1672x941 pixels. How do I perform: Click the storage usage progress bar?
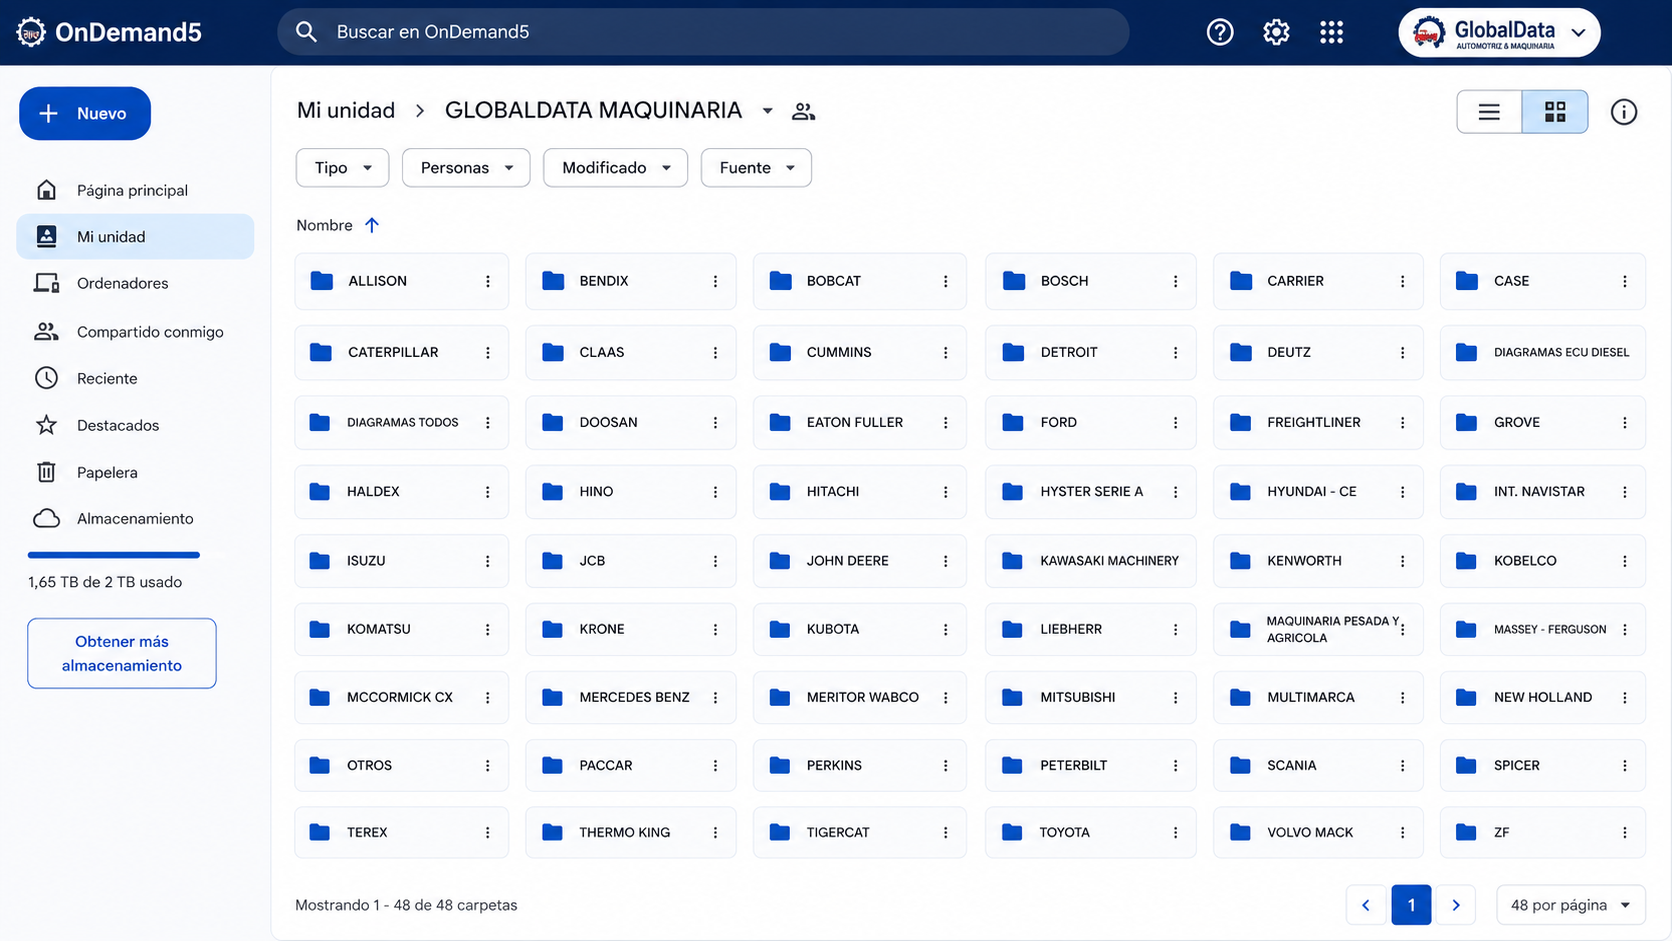click(114, 555)
